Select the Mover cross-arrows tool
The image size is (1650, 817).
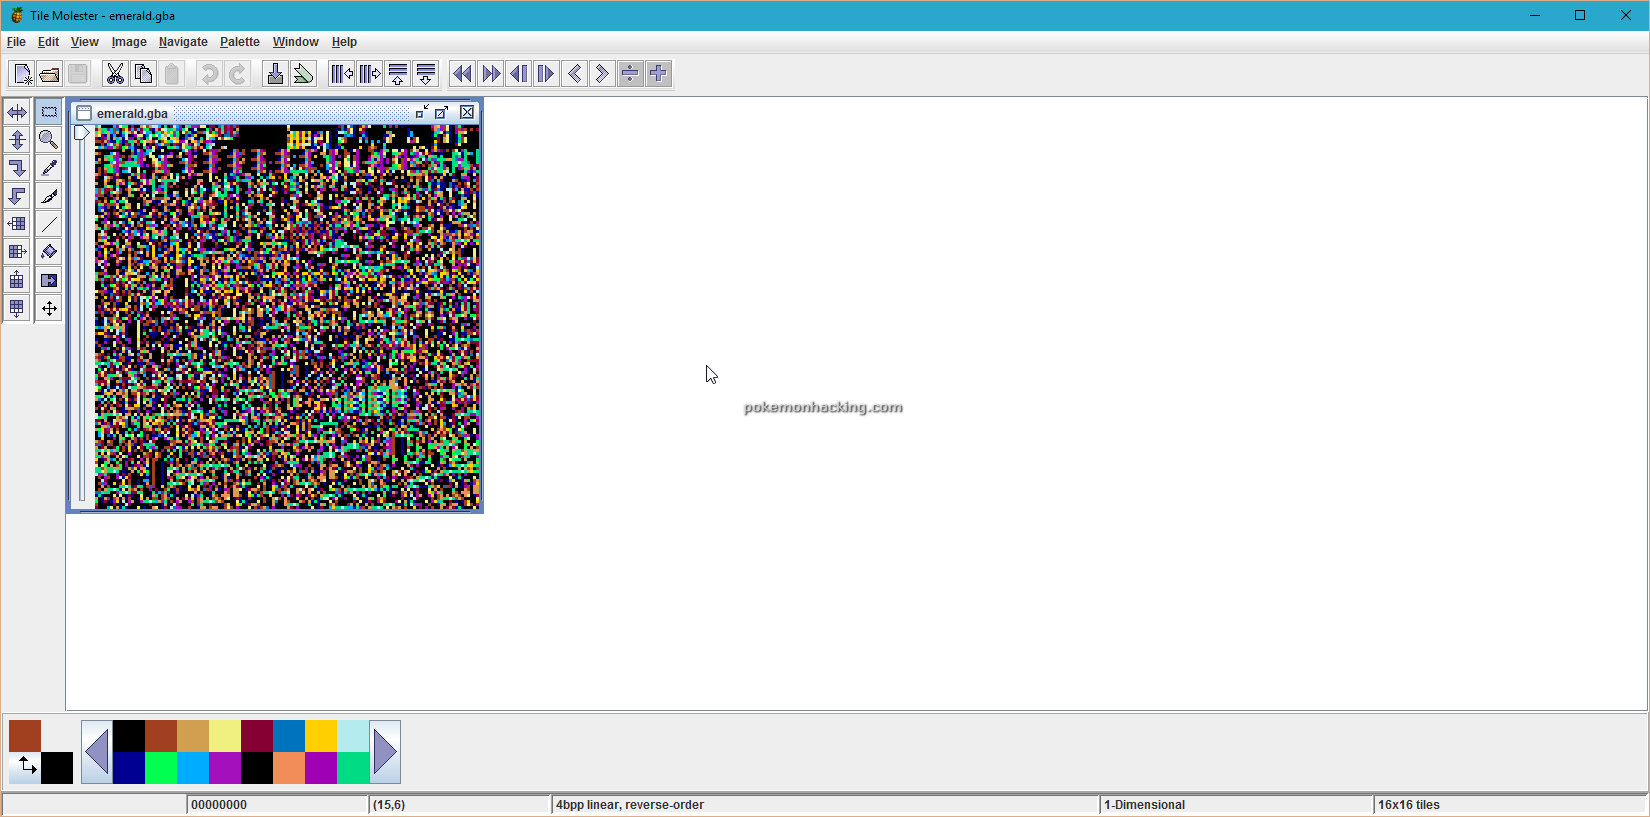pos(49,308)
